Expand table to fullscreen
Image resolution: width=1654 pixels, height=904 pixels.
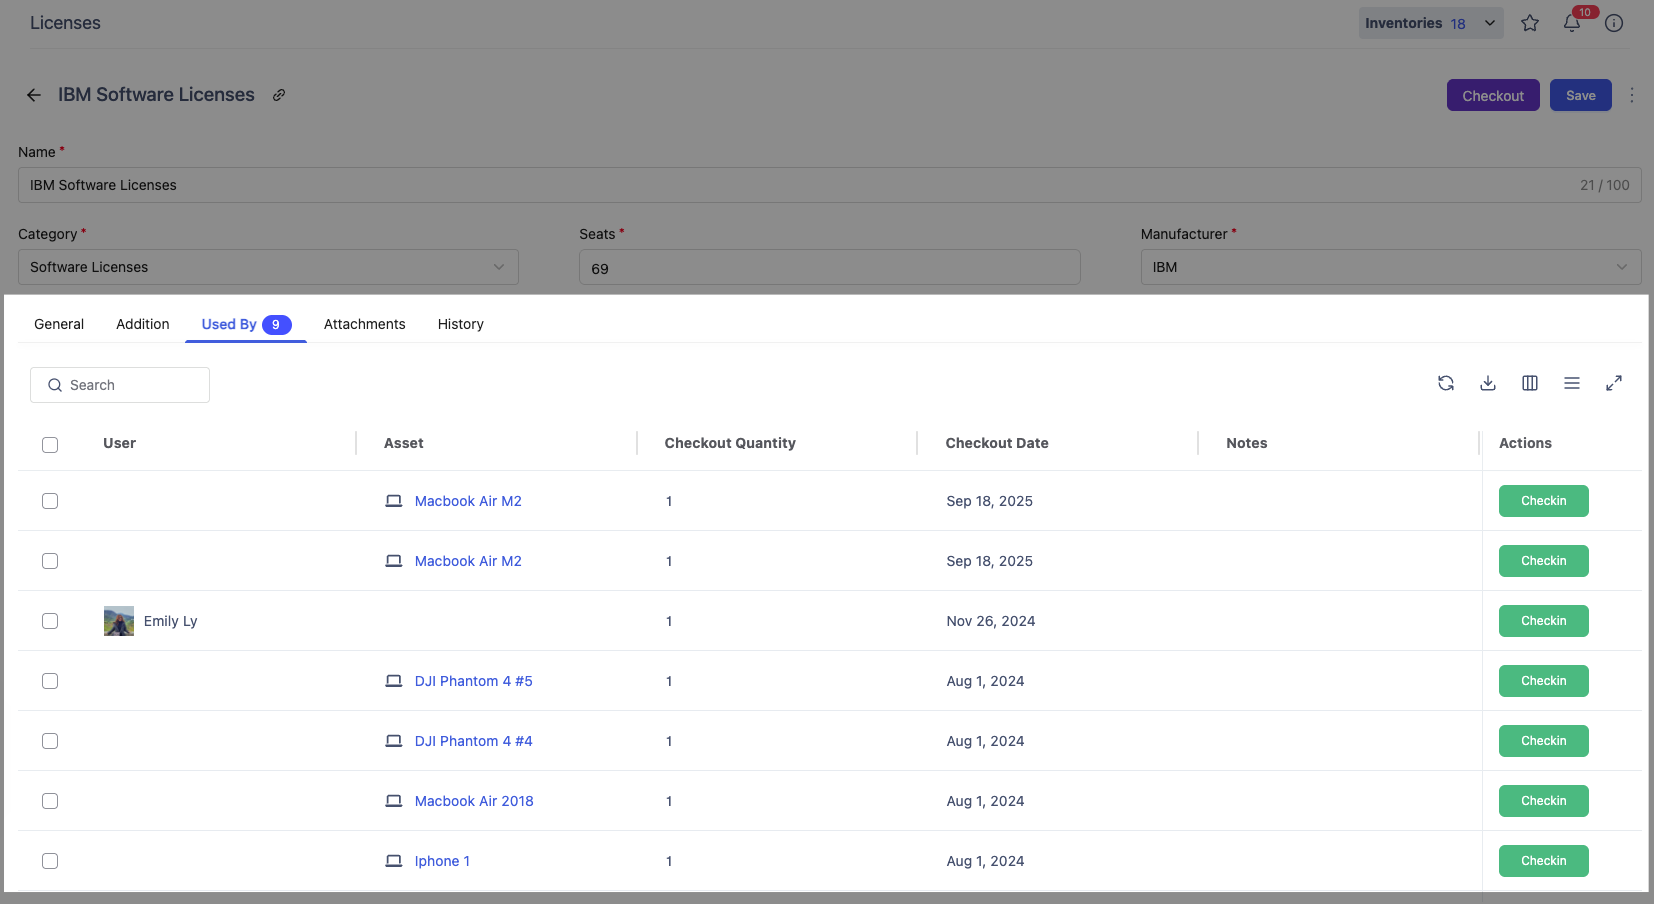pos(1613,383)
